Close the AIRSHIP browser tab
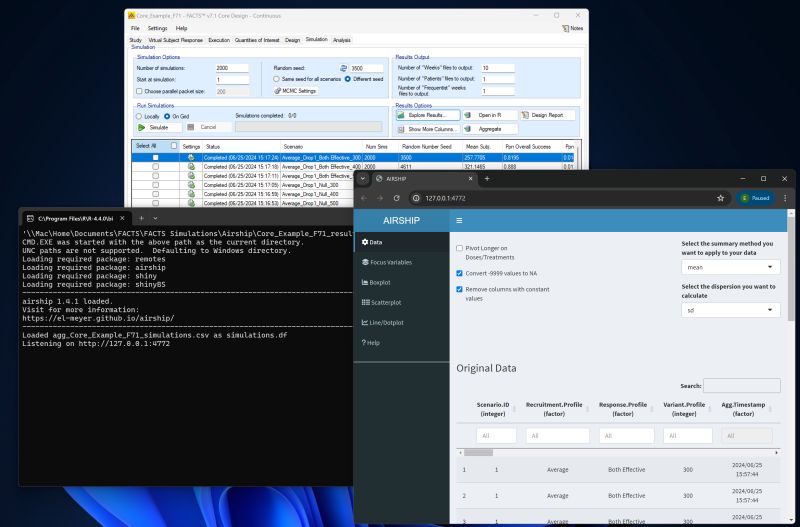 pos(470,179)
